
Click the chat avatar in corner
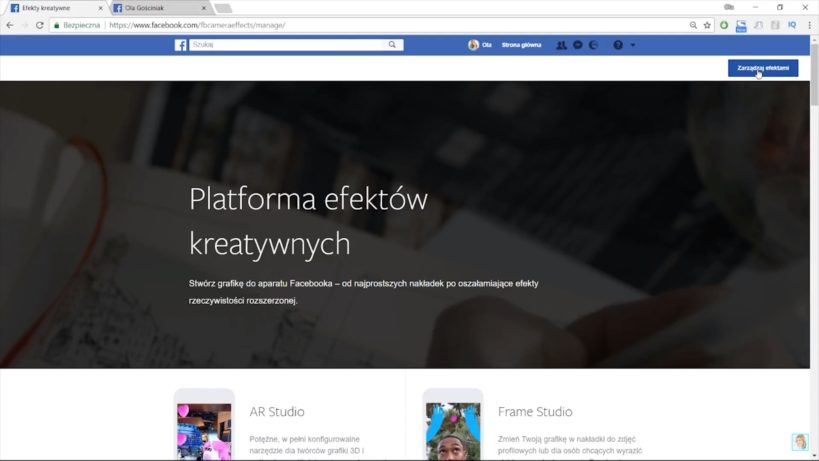pyautogui.click(x=800, y=442)
